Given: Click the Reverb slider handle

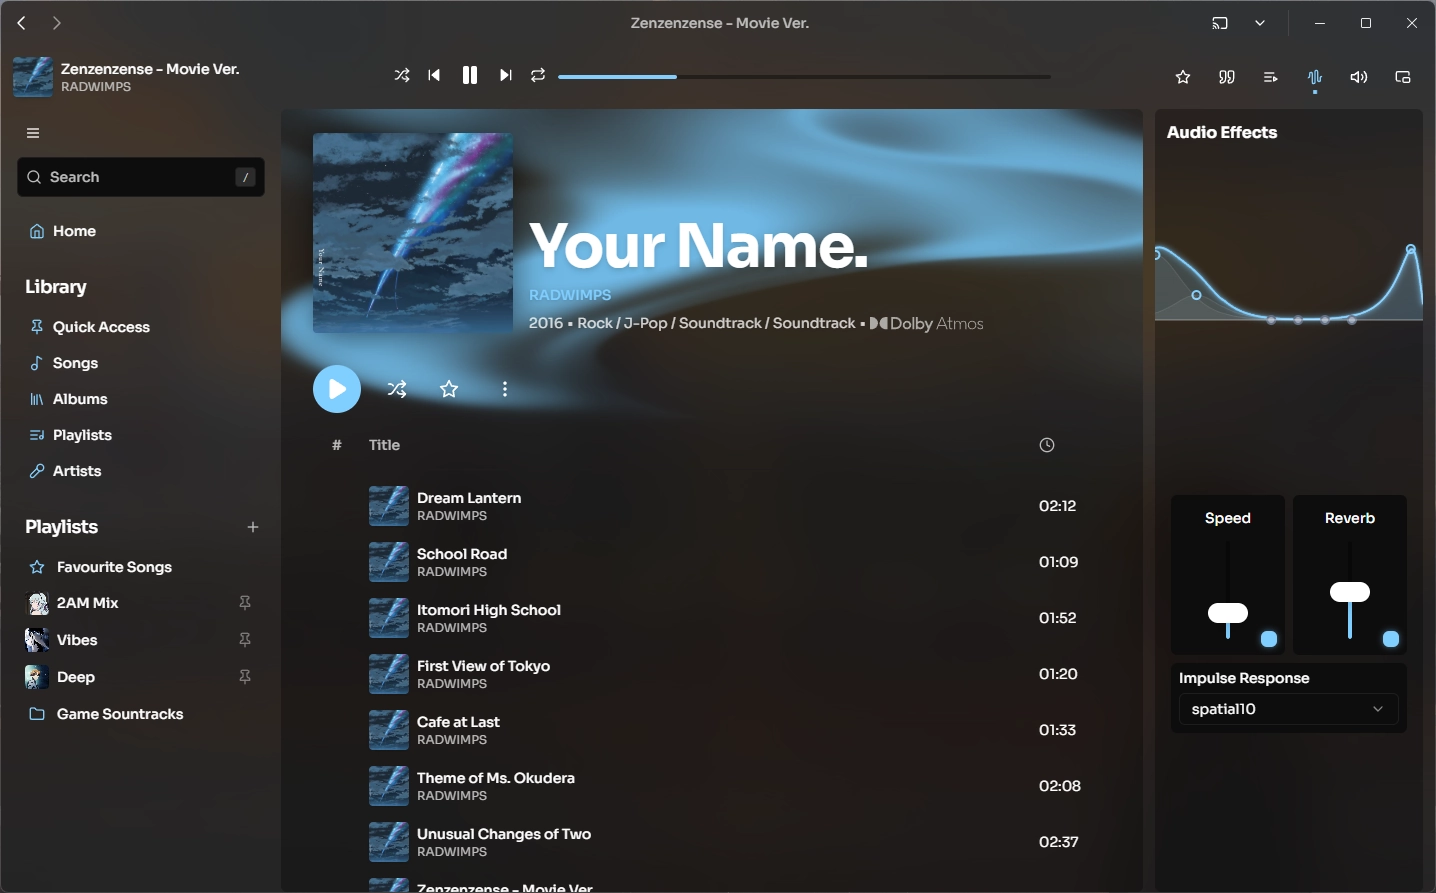Looking at the screenshot, I should pos(1350,592).
